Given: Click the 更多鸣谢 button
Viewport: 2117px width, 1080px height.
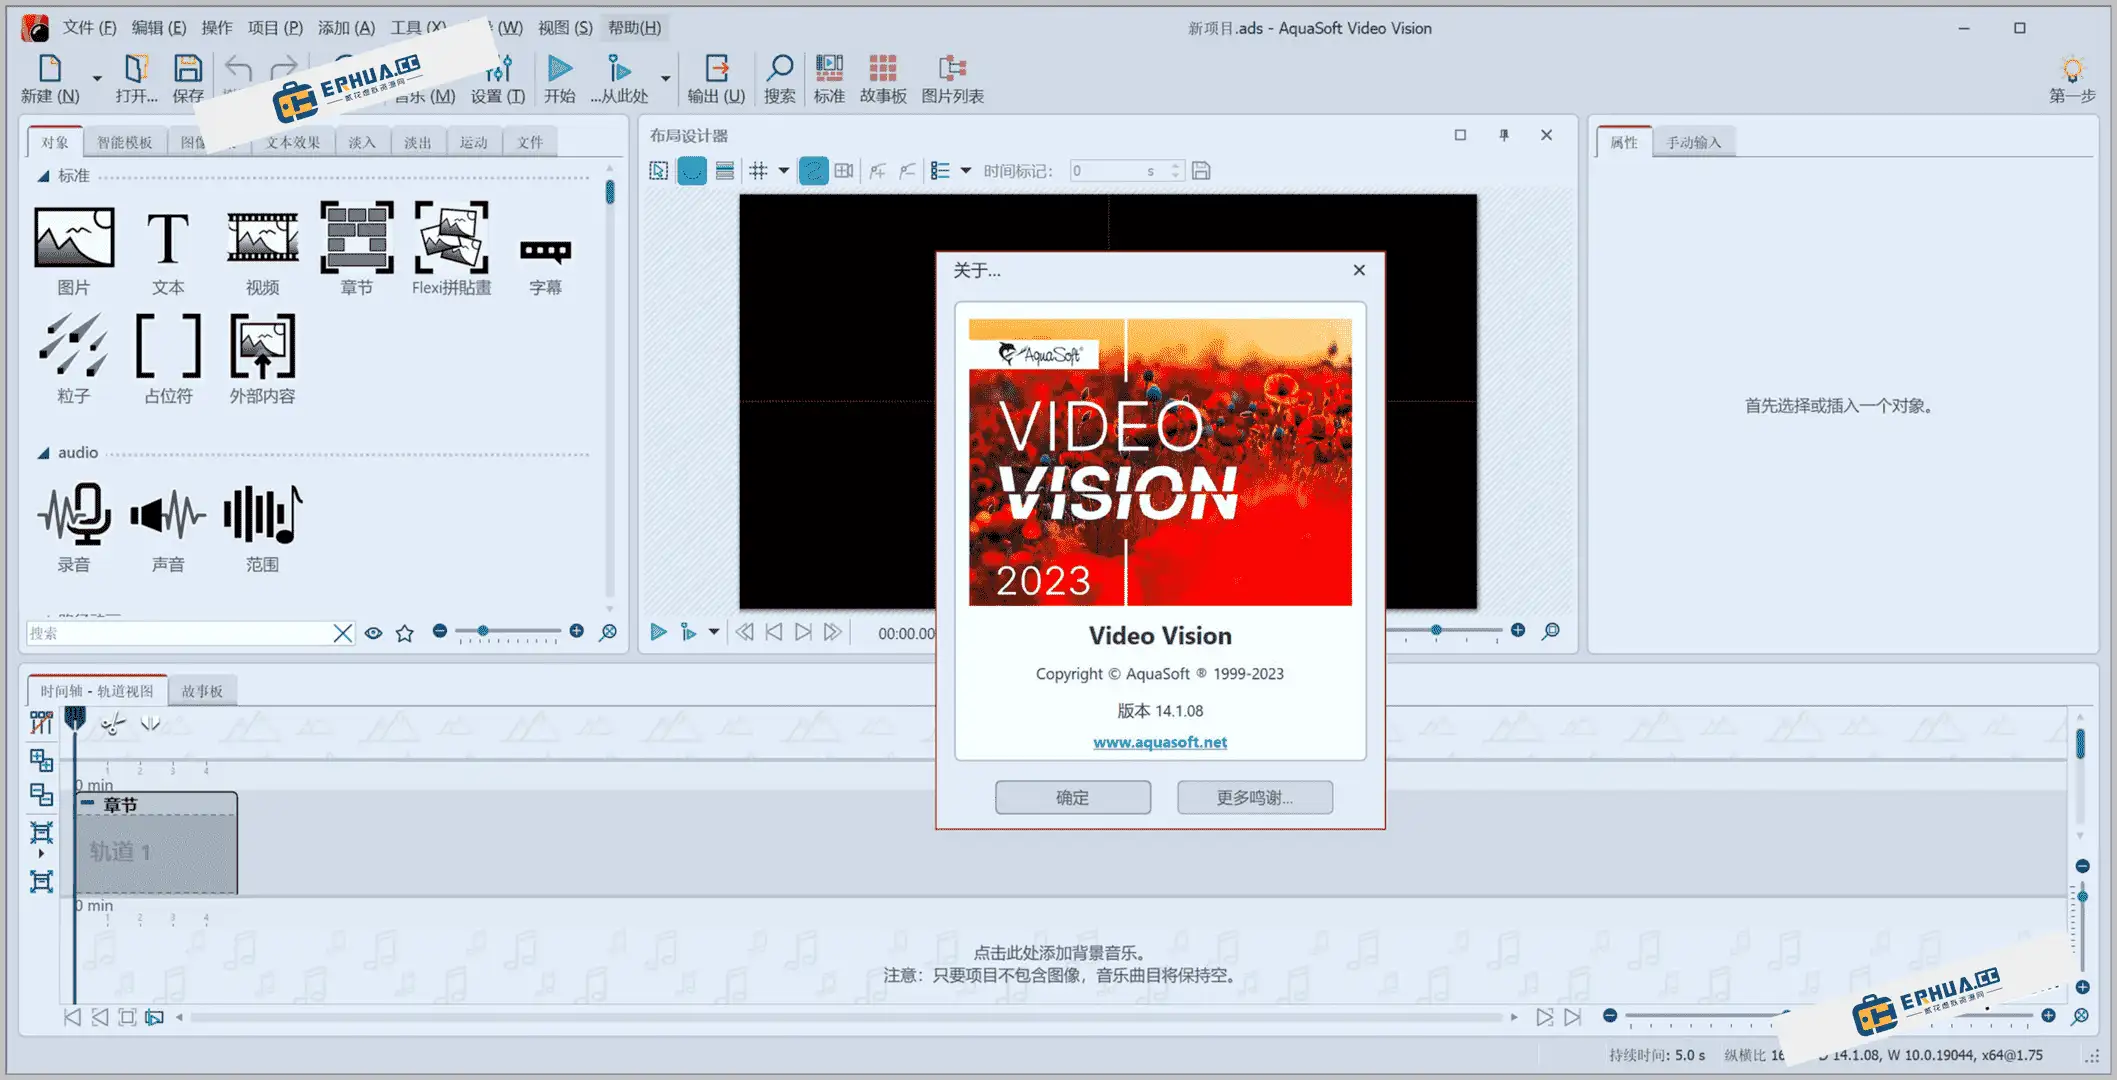Looking at the screenshot, I should pos(1254,797).
